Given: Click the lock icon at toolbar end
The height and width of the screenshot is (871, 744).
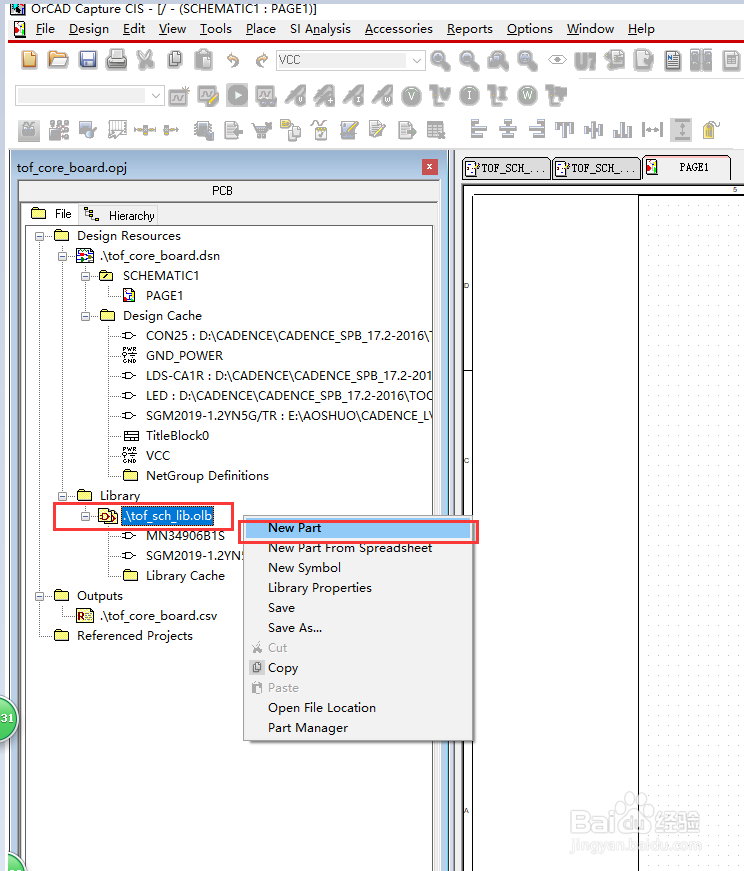Looking at the screenshot, I should (711, 129).
